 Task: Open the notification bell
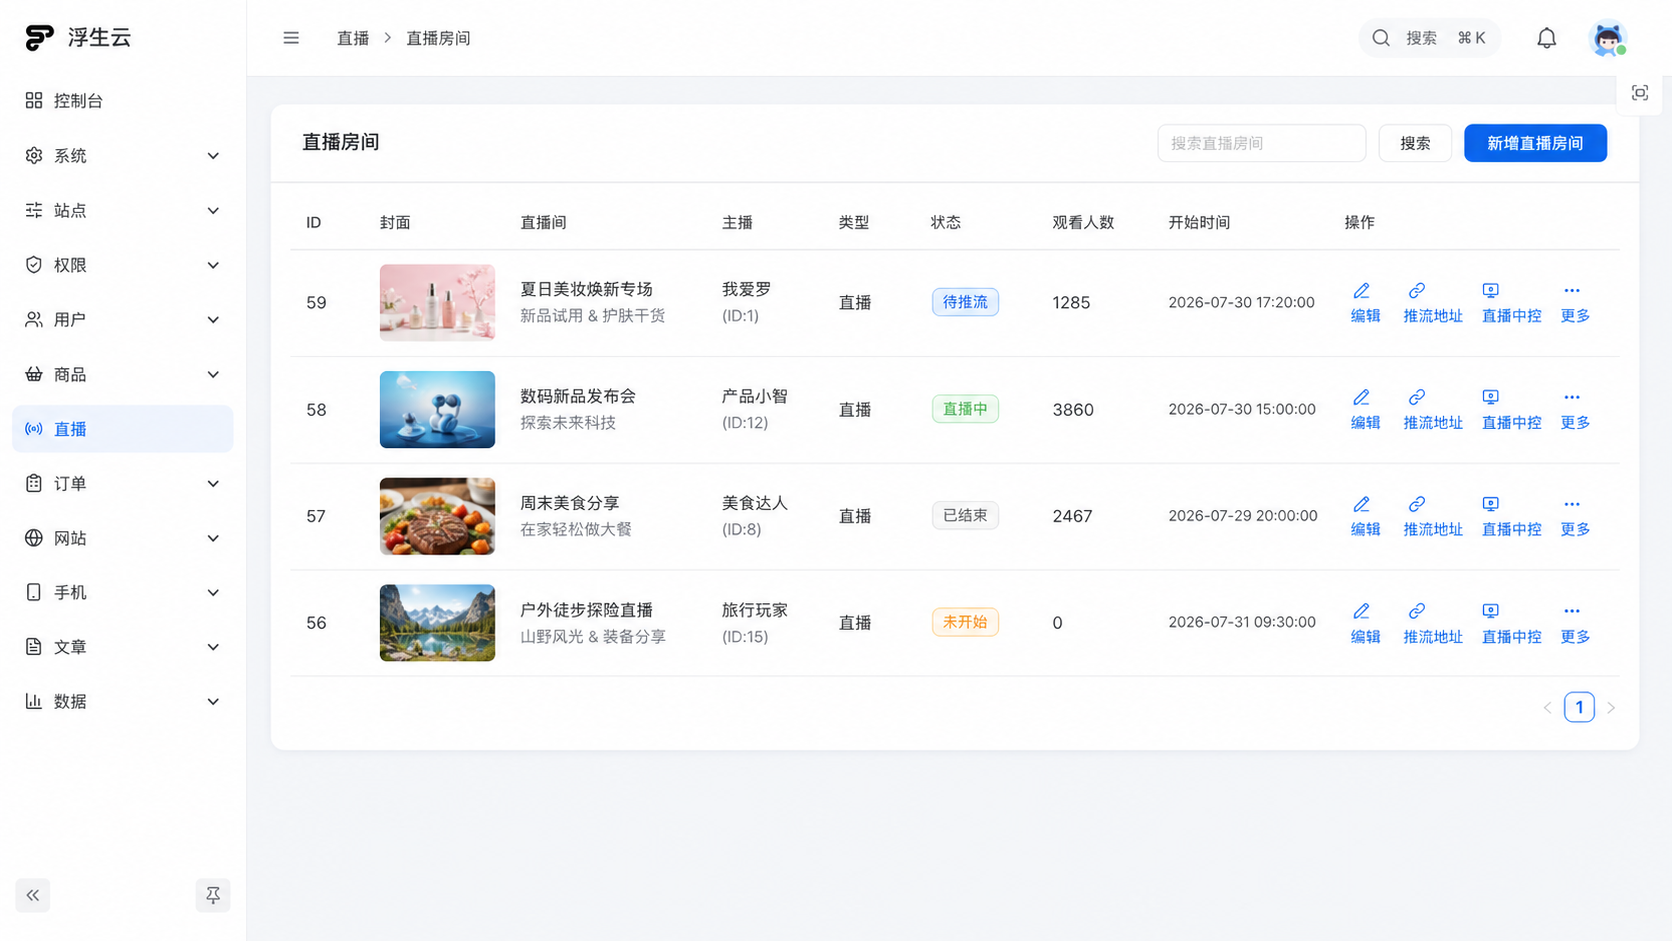1547,38
